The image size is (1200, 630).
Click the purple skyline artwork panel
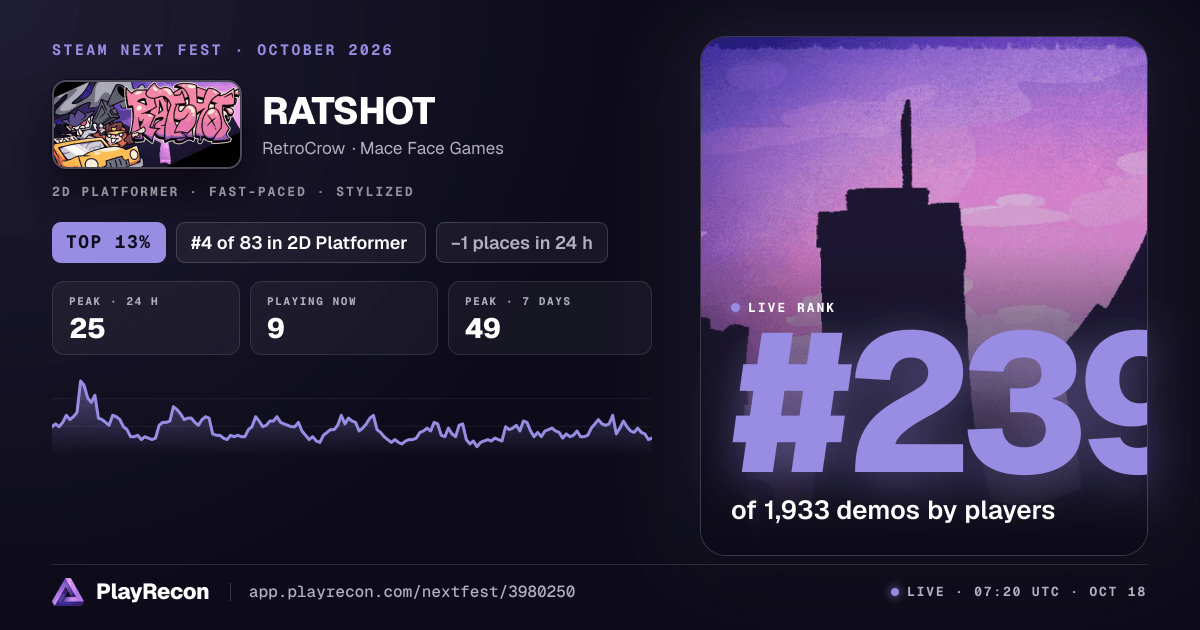[924, 296]
